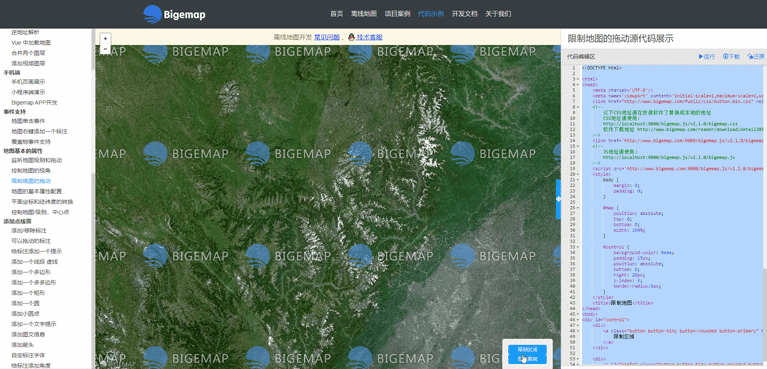Select 地图右键添加一个标注 in sidebar
The image size is (767, 369).
click(39, 131)
